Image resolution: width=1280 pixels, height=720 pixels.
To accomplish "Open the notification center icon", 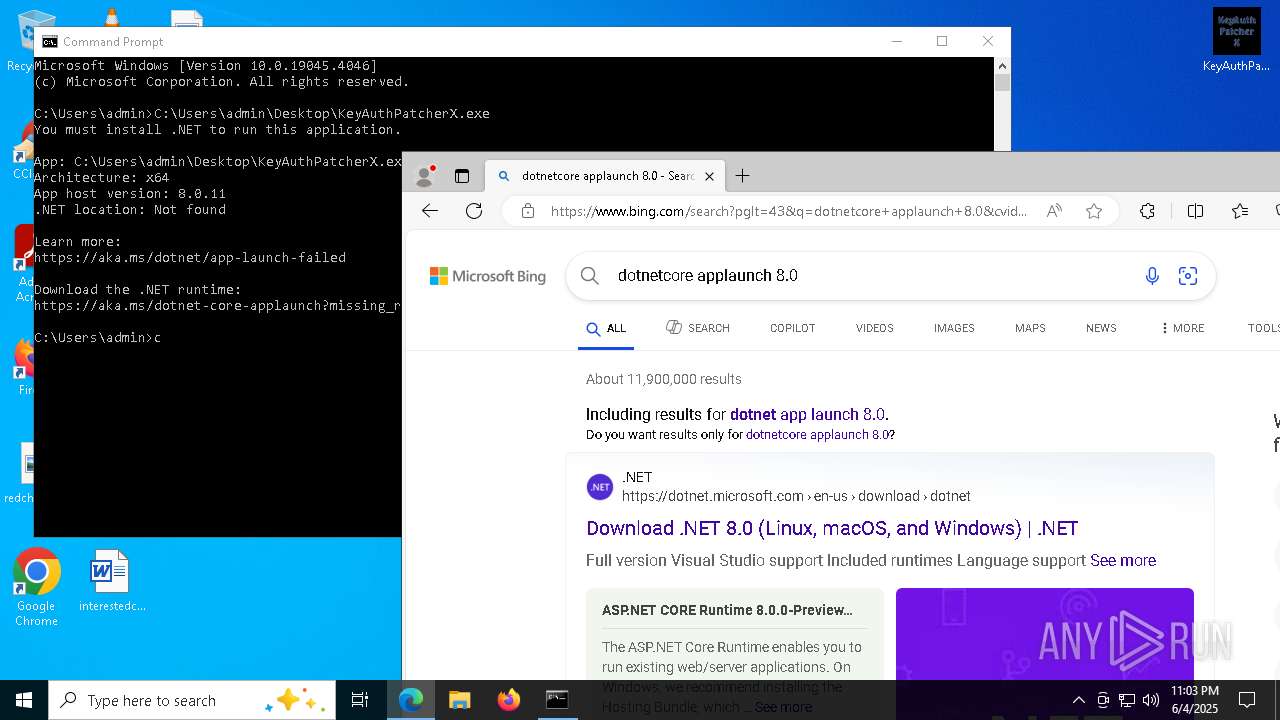I will (1247, 700).
